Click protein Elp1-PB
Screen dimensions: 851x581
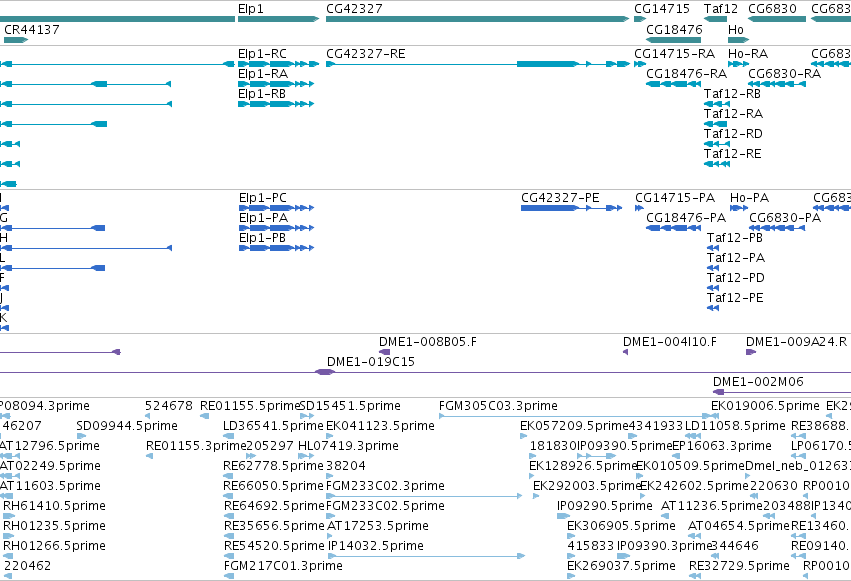point(276,248)
